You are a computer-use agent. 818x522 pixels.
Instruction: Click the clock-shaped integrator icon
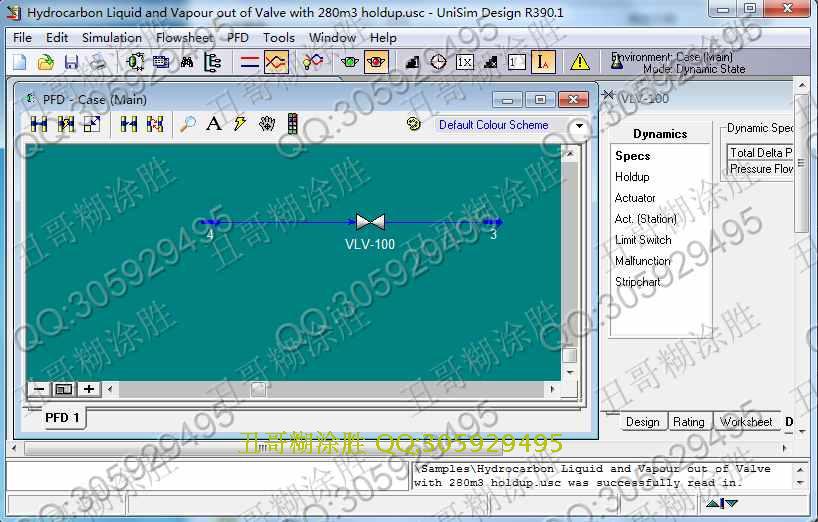(438, 62)
